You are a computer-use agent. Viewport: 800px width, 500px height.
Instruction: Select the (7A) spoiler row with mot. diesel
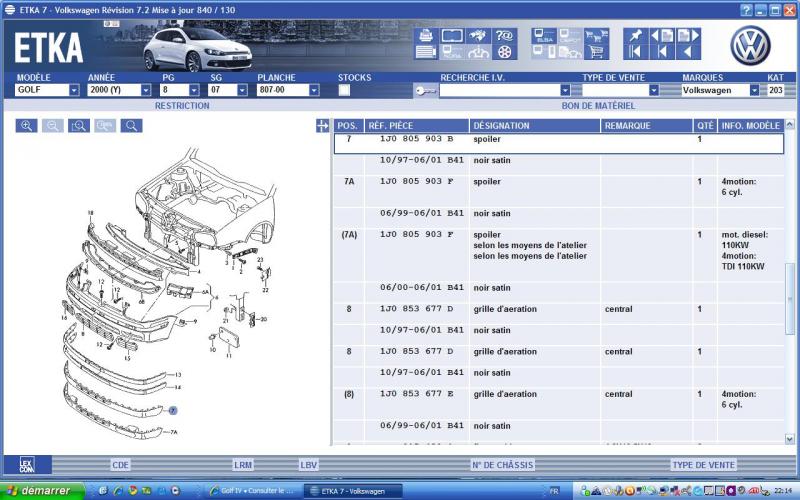(559, 256)
